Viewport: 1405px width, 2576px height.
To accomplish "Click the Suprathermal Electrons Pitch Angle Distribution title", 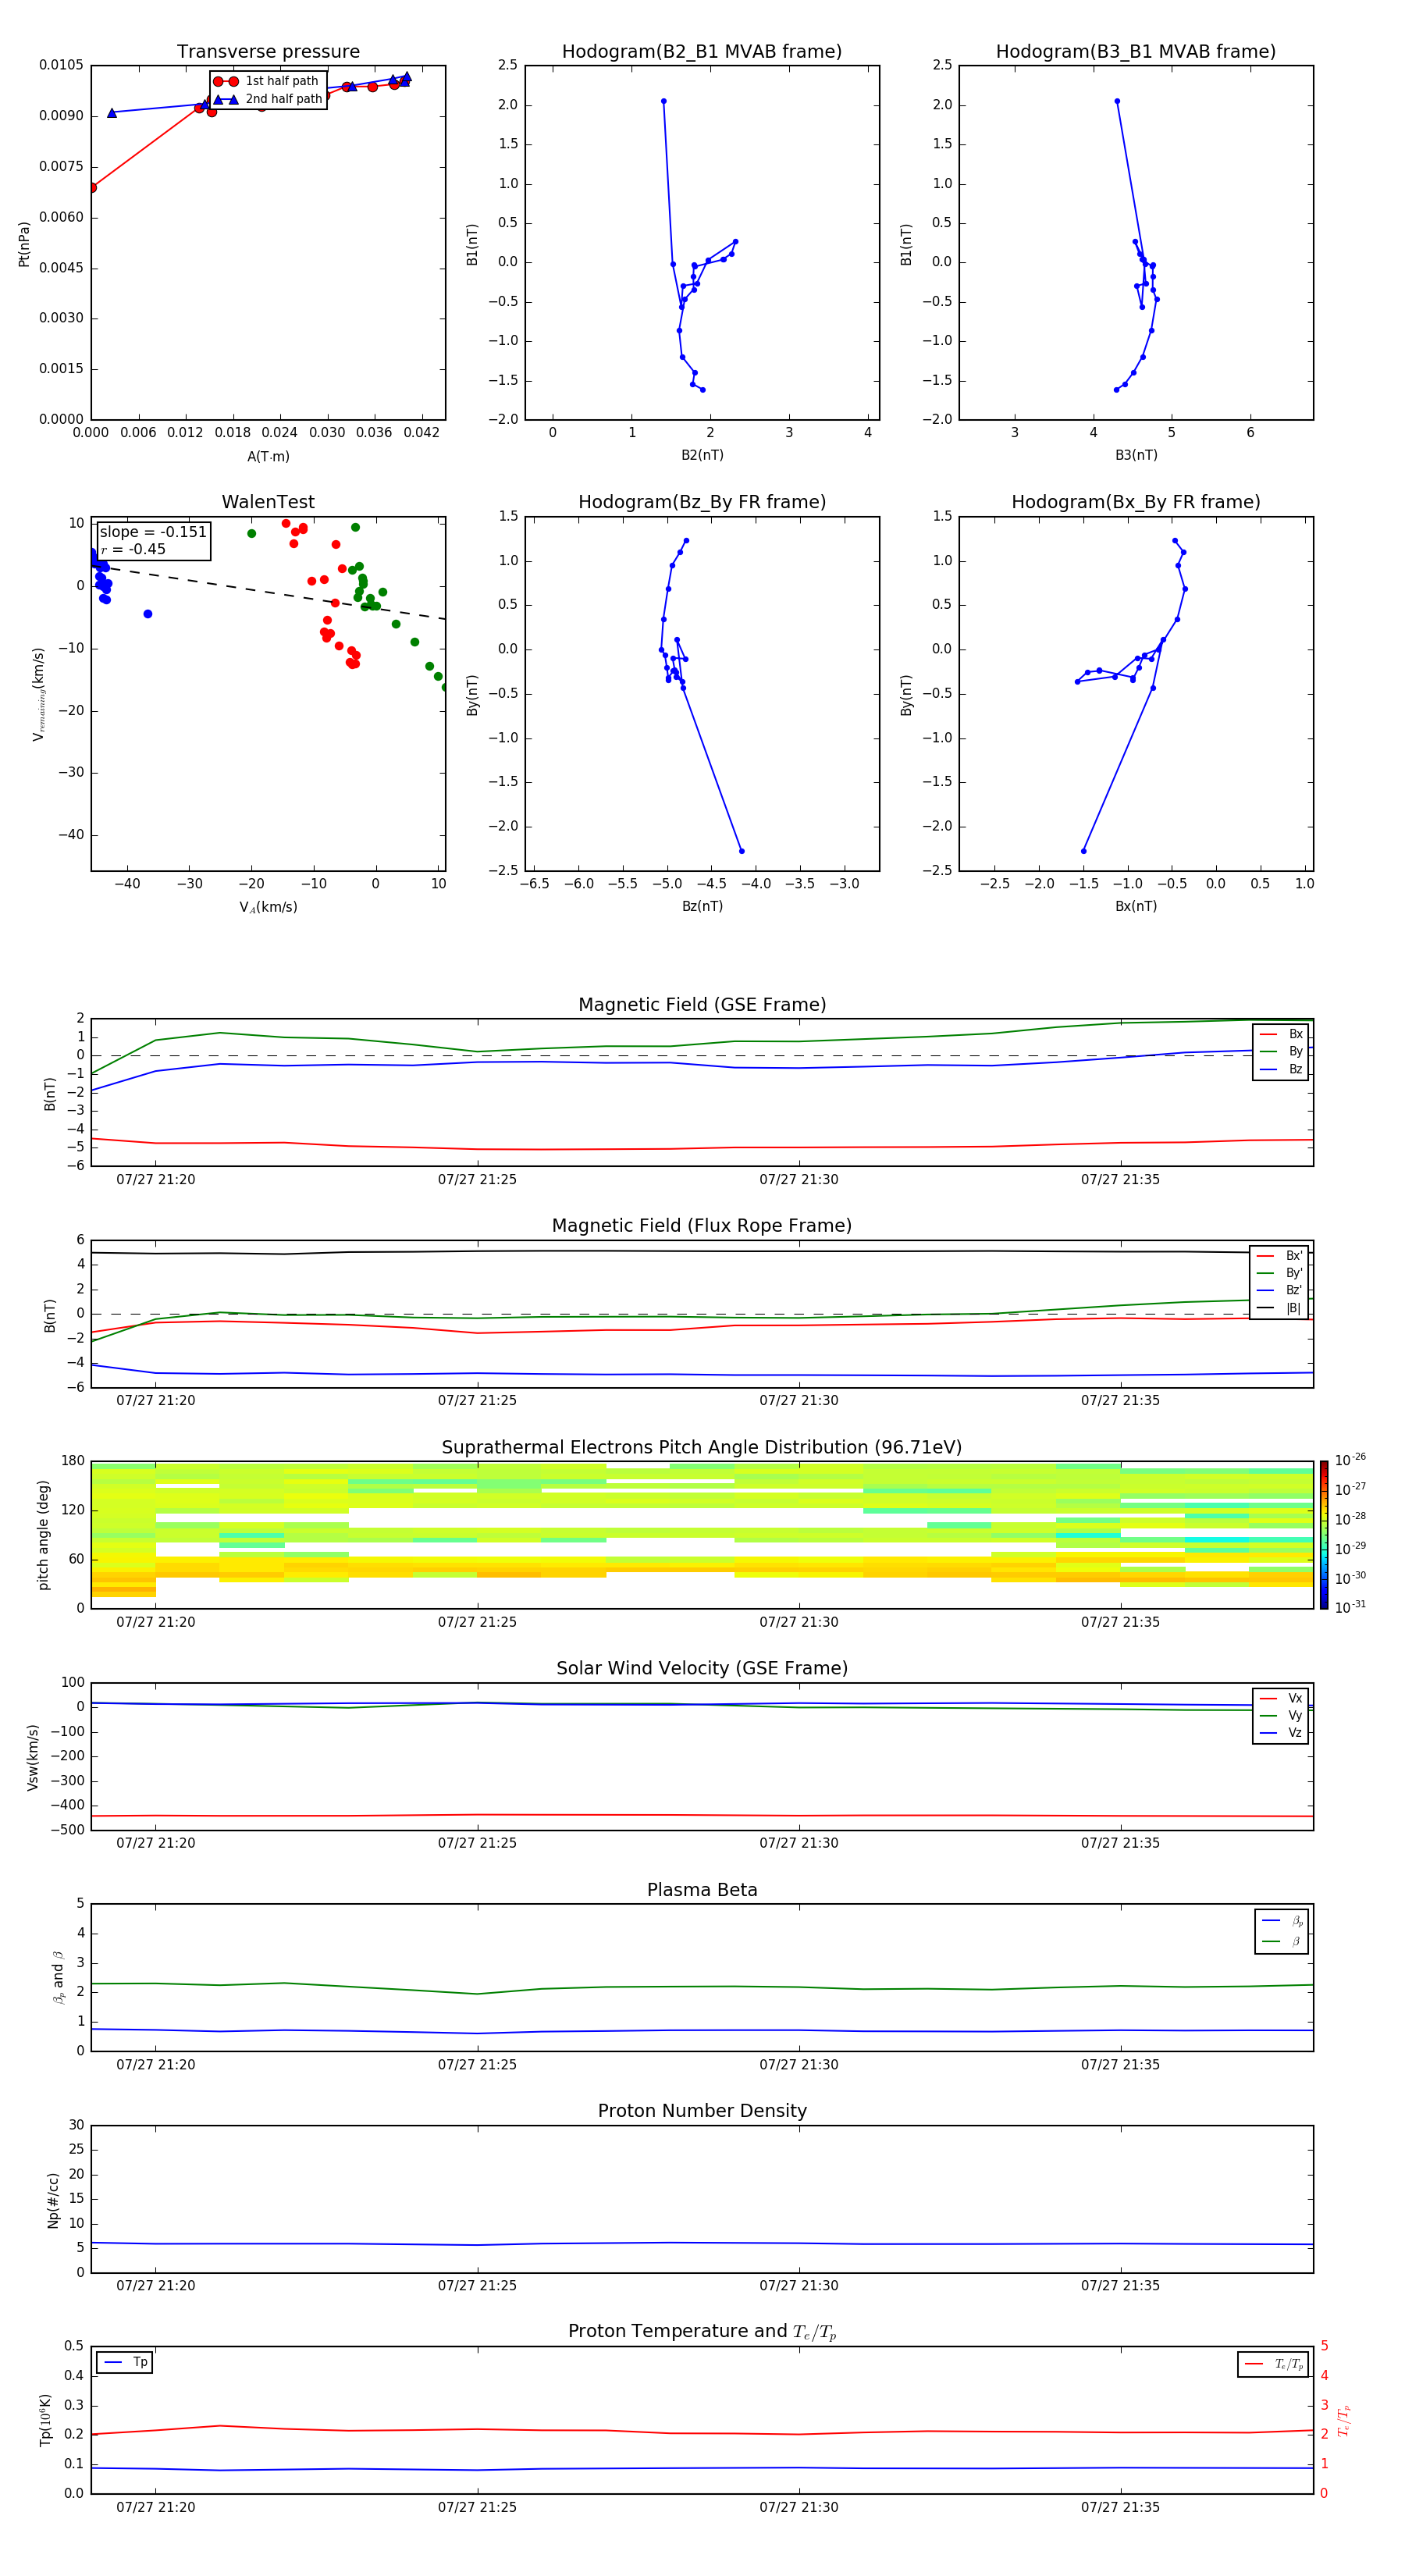I will [x=702, y=1447].
